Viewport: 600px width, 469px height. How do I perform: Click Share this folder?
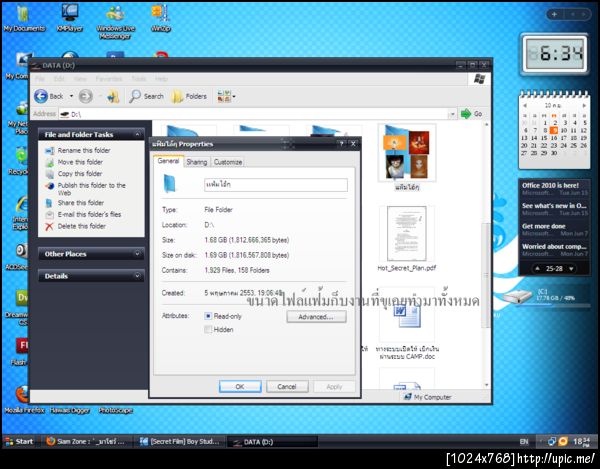(81, 203)
